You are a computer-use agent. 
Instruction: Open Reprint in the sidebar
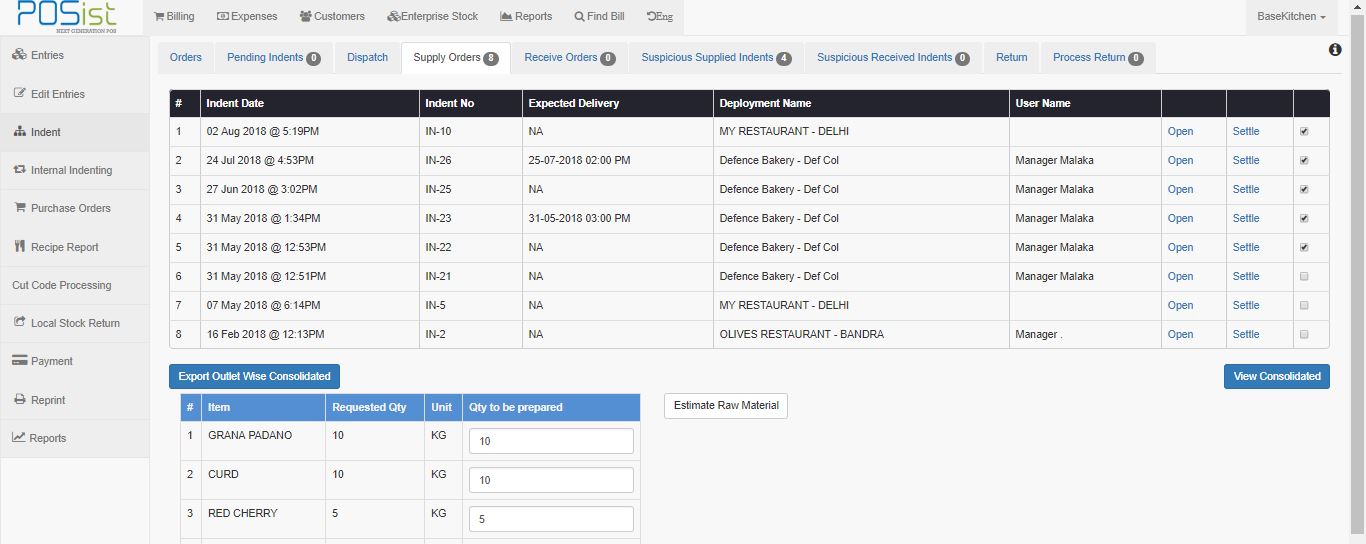tap(74, 400)
